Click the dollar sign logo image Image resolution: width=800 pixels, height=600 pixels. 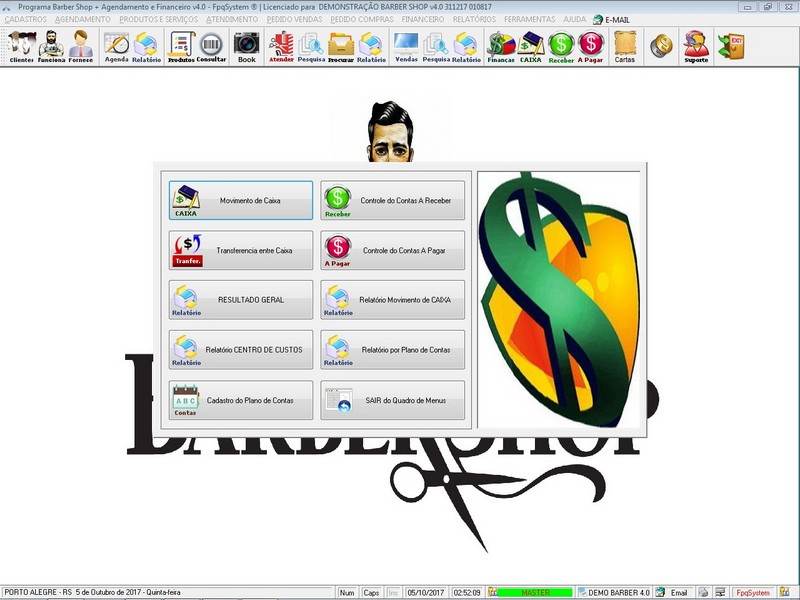click(x=559, y=300)
